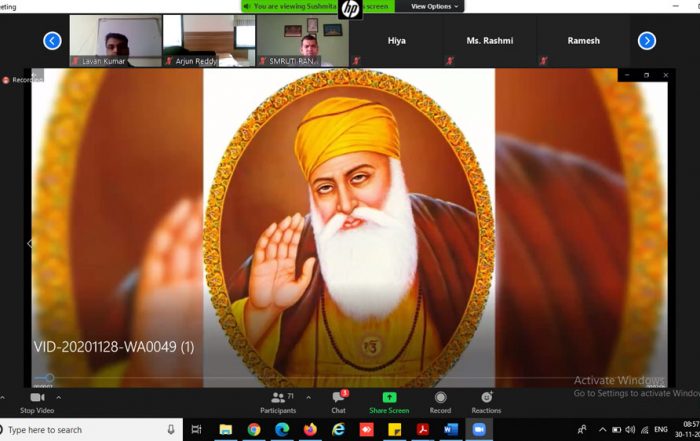Image resolution: width=700 pixels, height=441 pixels.
Task: Launch Firefox from taskbar
Action: [310, 429]
